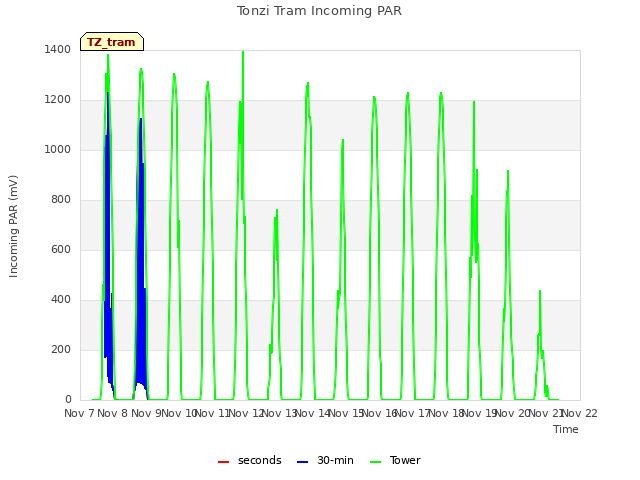Click the 'Nov 14' x-axis tick label
640x480 pixels.
click(313, 413)
